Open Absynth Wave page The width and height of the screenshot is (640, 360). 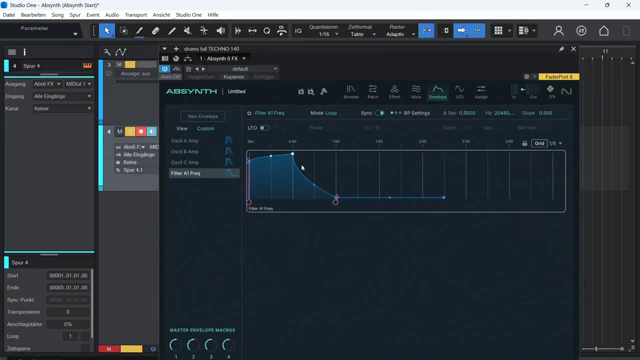coord(416,92)
